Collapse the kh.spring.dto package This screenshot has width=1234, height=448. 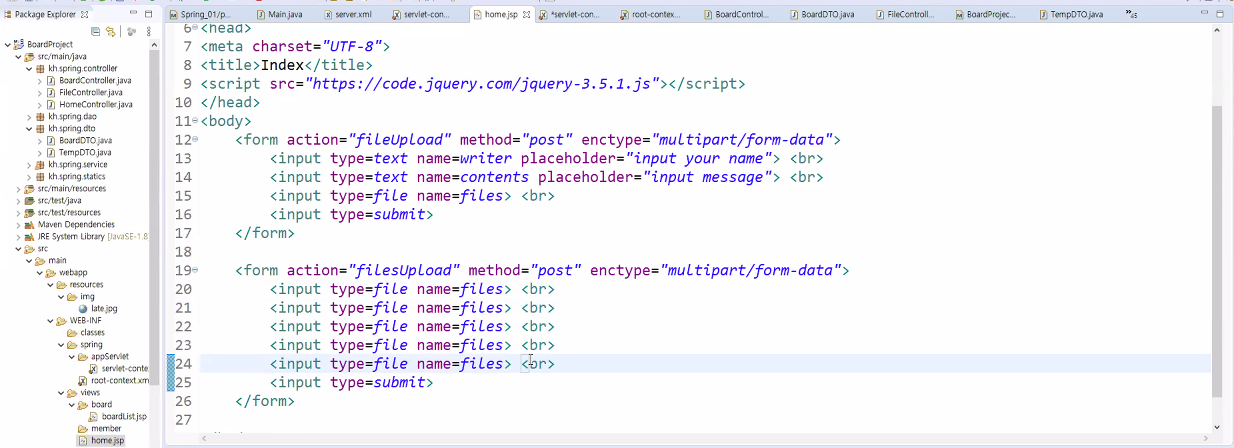pos(29,129)
